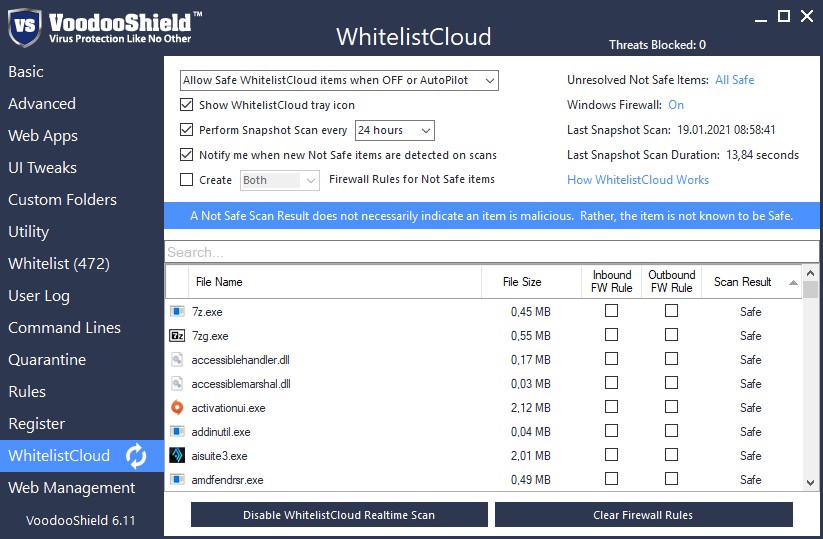Click the 7z.exe file icon
The image size is (823, 539).
pos(177,312)
